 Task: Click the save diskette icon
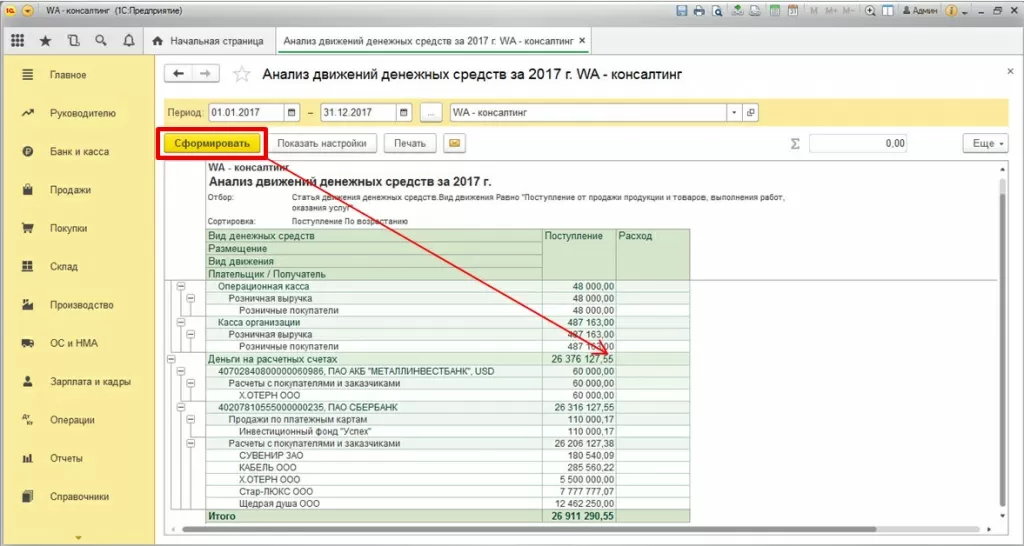click(682, 11)
